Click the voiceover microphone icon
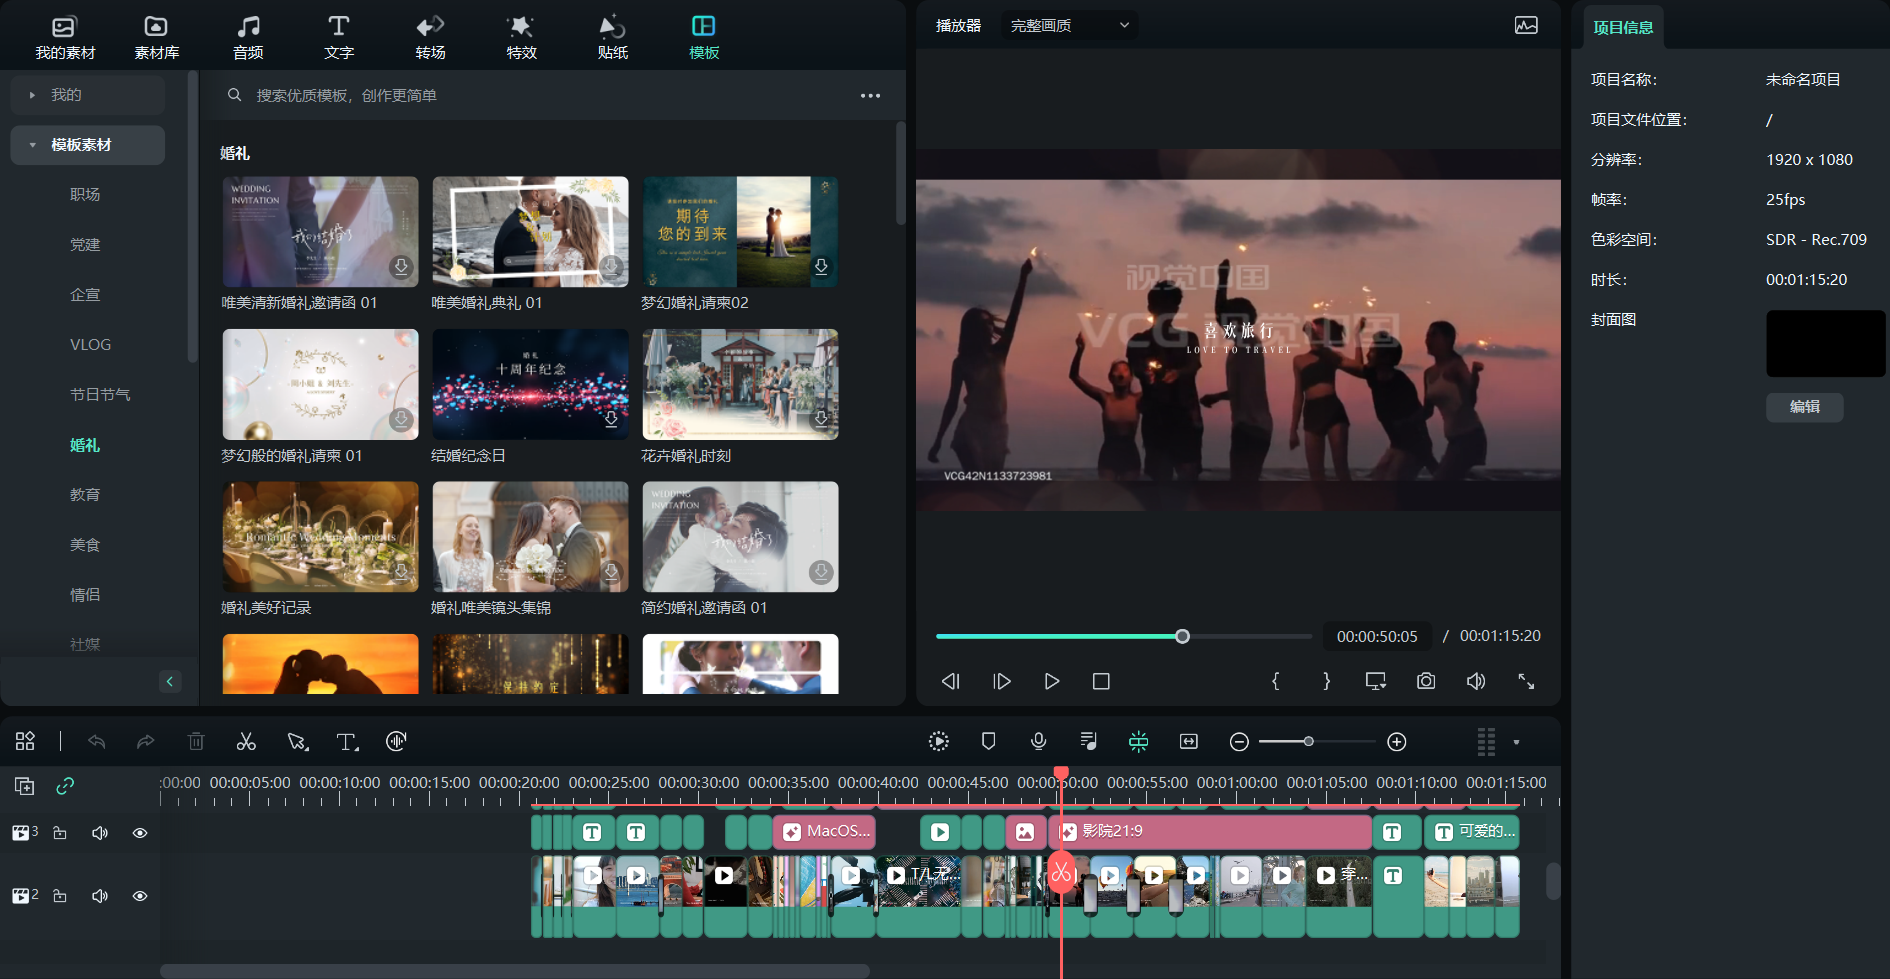Viewport: 1890px width, 979px height. pos(1039,741)
